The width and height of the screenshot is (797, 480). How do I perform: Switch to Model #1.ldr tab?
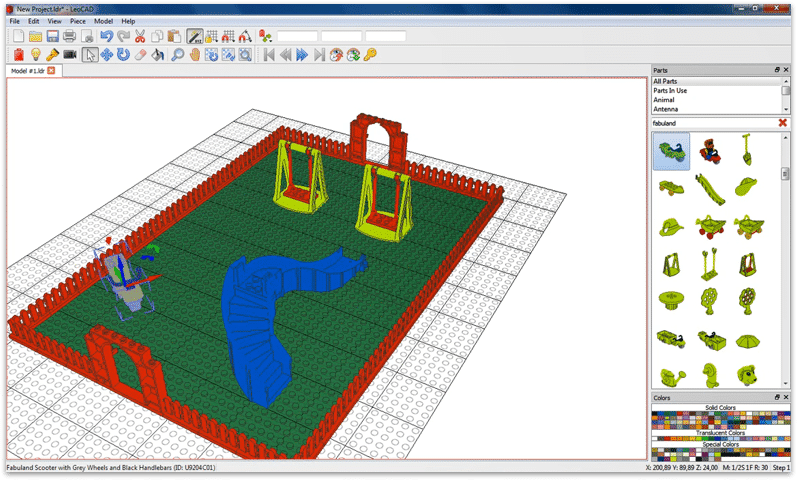[27, 71]
